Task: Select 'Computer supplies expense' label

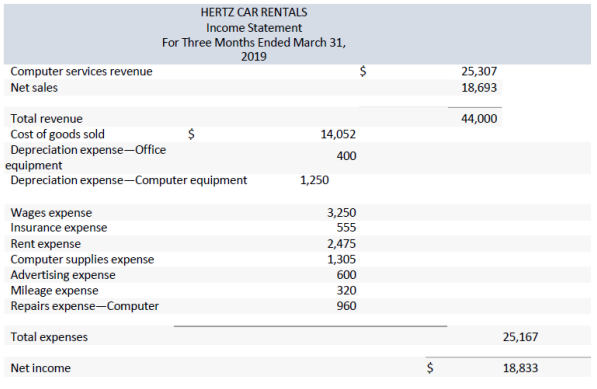Action: click(82, 259)
